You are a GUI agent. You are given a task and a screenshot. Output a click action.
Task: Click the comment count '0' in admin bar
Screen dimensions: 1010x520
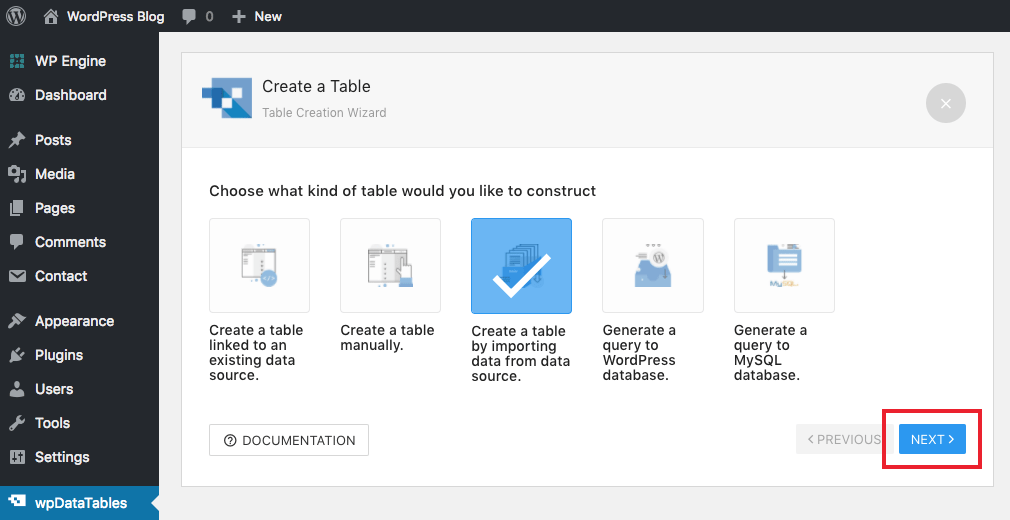(x=209, y=17)
